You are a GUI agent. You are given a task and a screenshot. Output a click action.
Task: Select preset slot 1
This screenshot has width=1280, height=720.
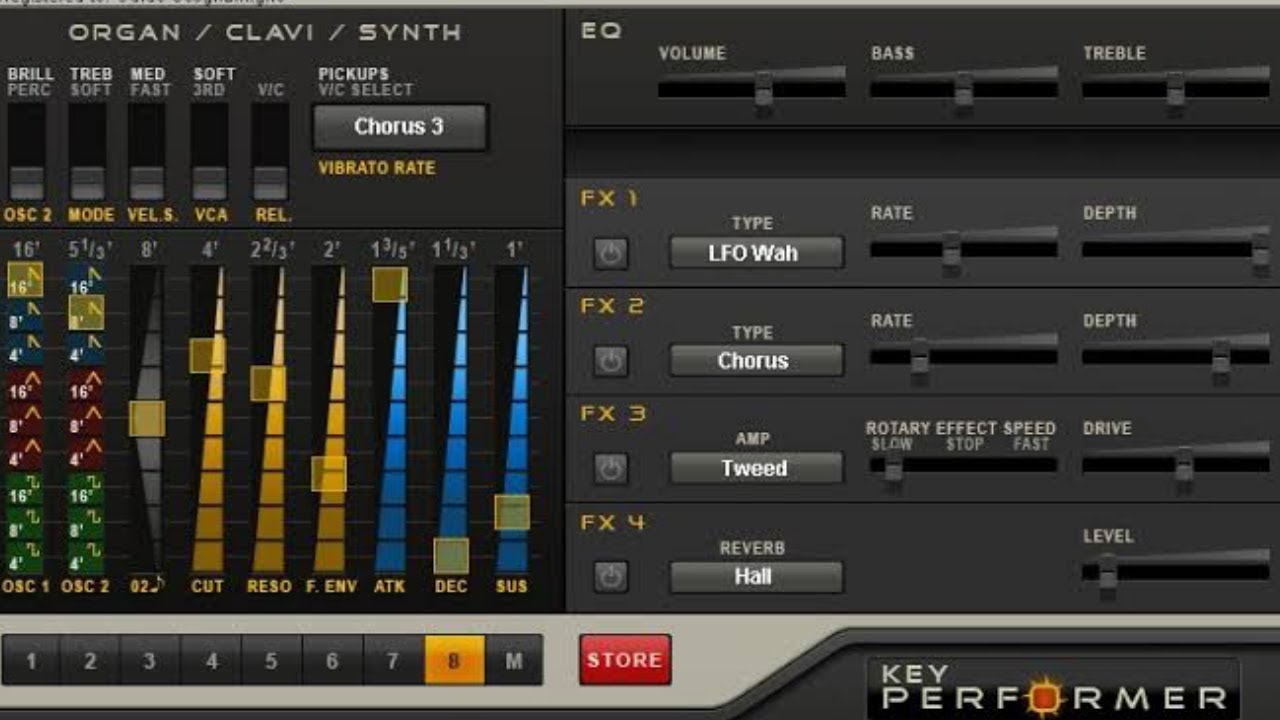click(31, 660)
